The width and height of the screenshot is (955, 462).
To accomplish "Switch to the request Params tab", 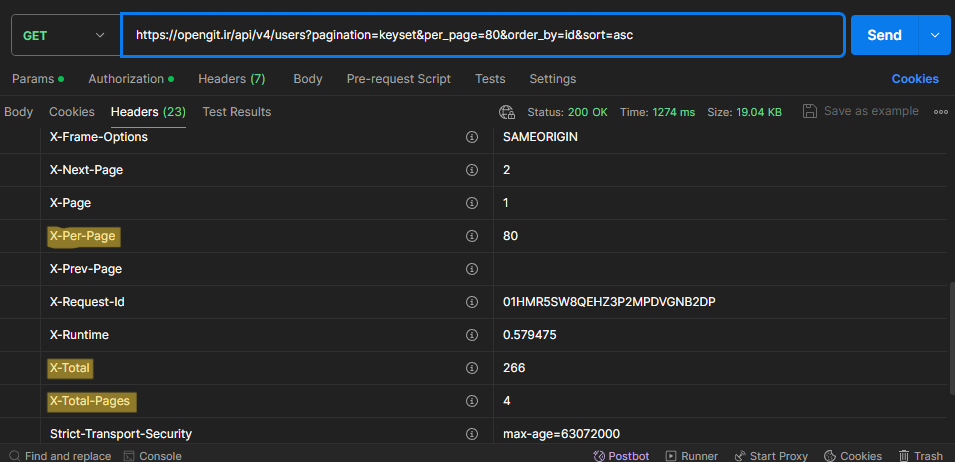I will (37, 79).
